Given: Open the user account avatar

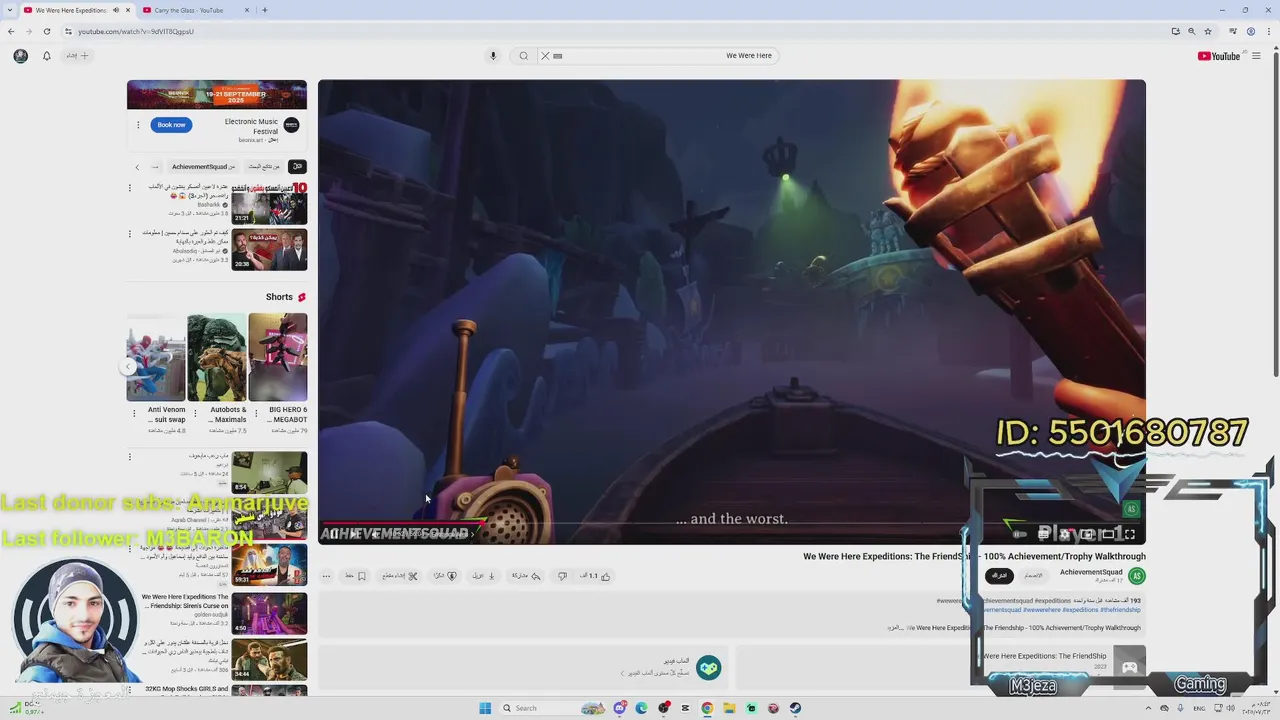Looking at the screenshot, I should coord(21,56).
